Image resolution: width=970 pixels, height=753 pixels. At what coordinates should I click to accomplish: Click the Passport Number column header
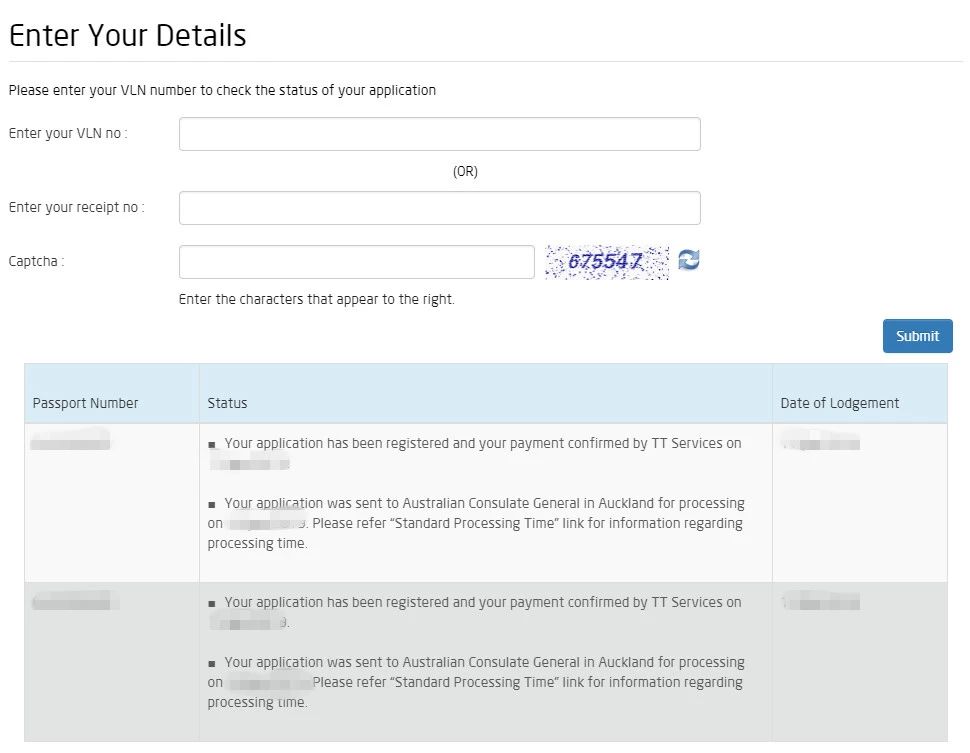pyautogui.click(x=85, y=403)
